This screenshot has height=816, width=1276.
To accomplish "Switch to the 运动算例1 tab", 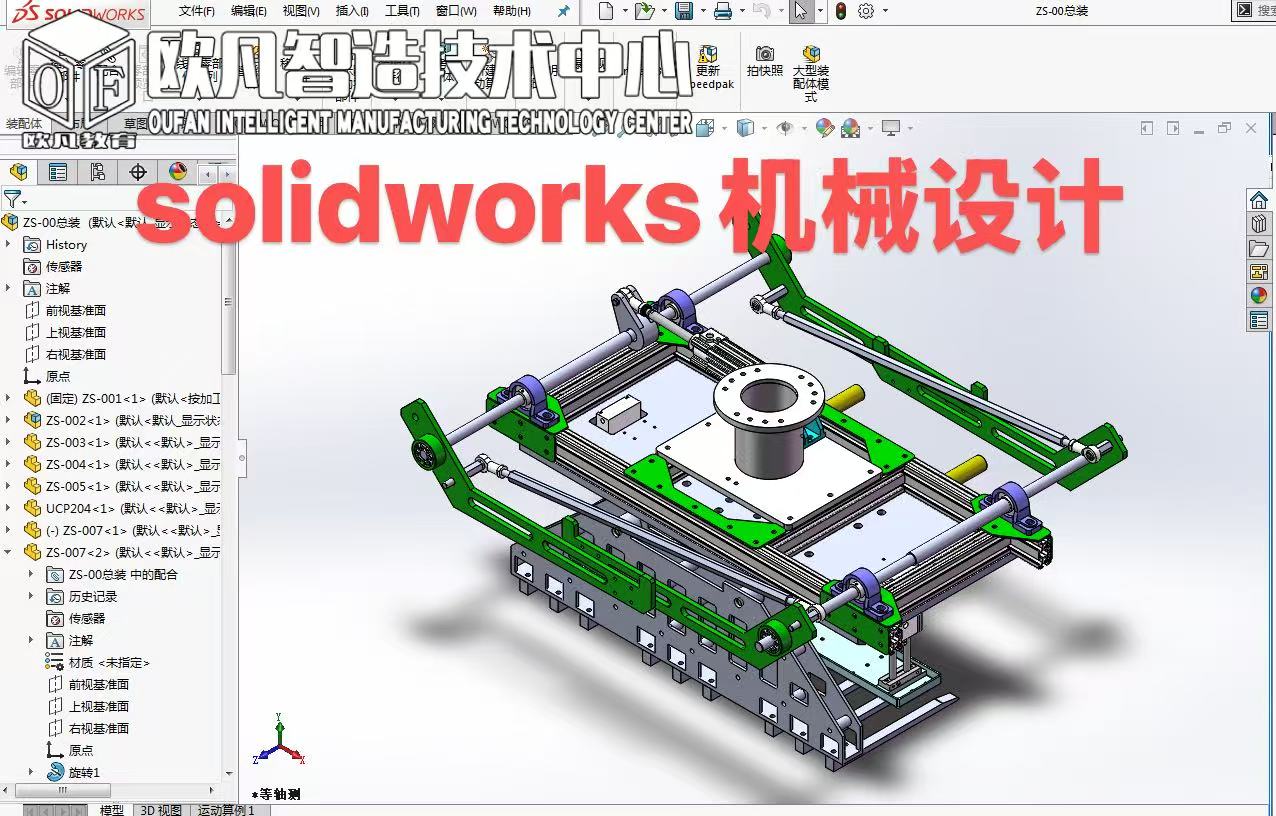I will [x=225, y=809].
